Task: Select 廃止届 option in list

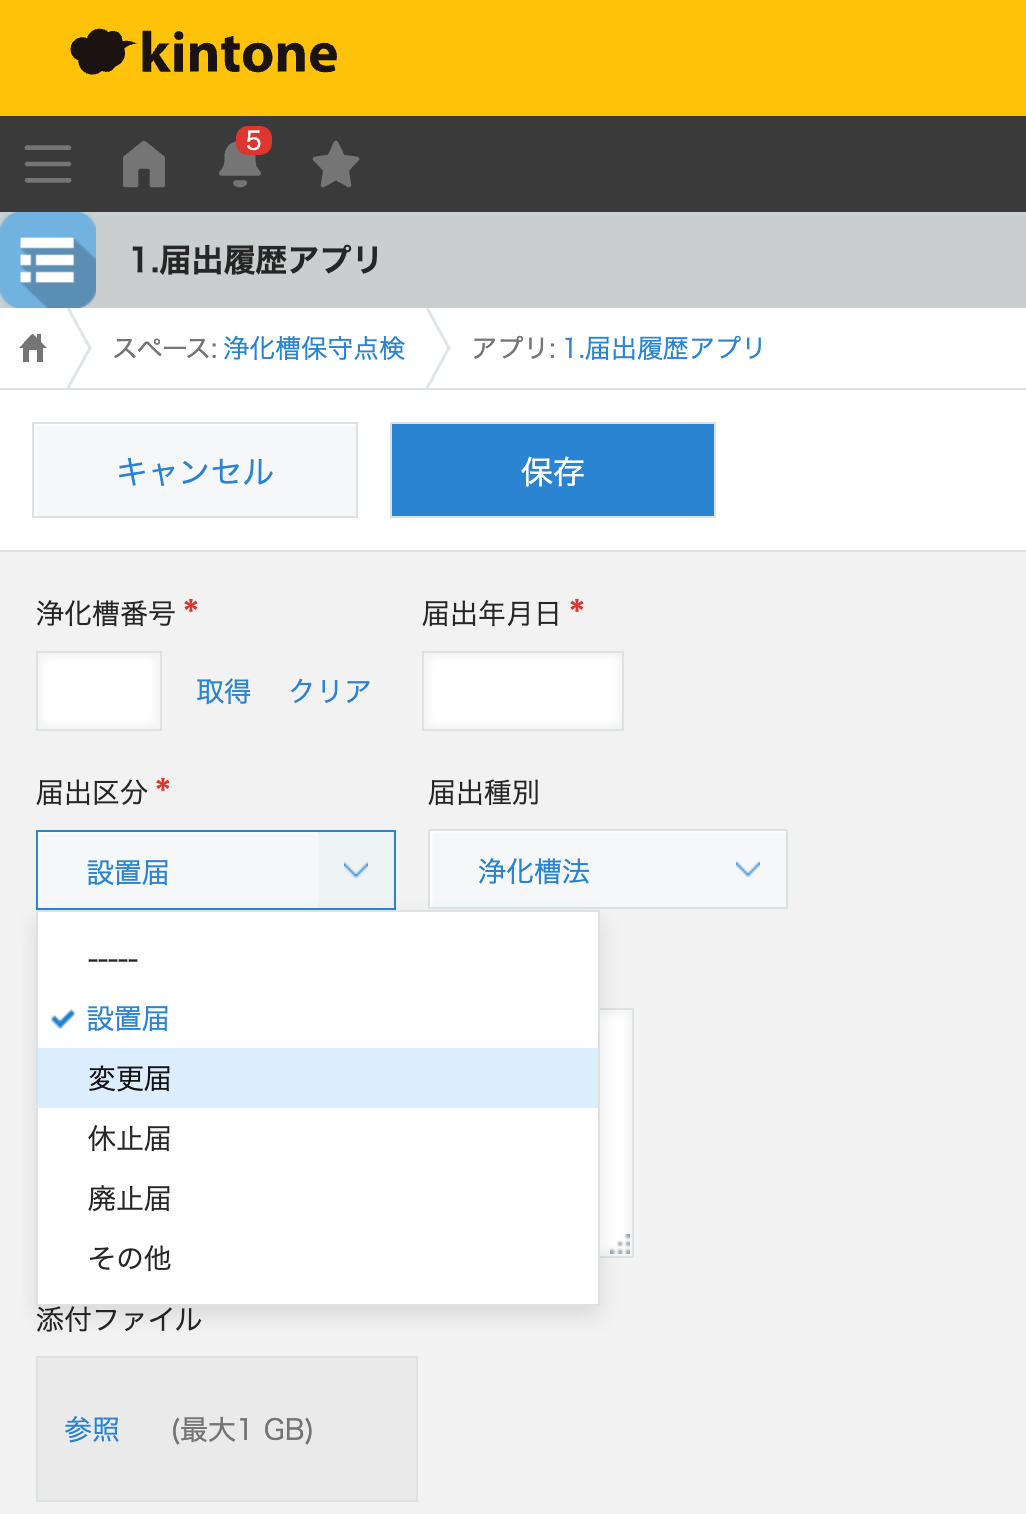Action: [x=318, y=1198]
